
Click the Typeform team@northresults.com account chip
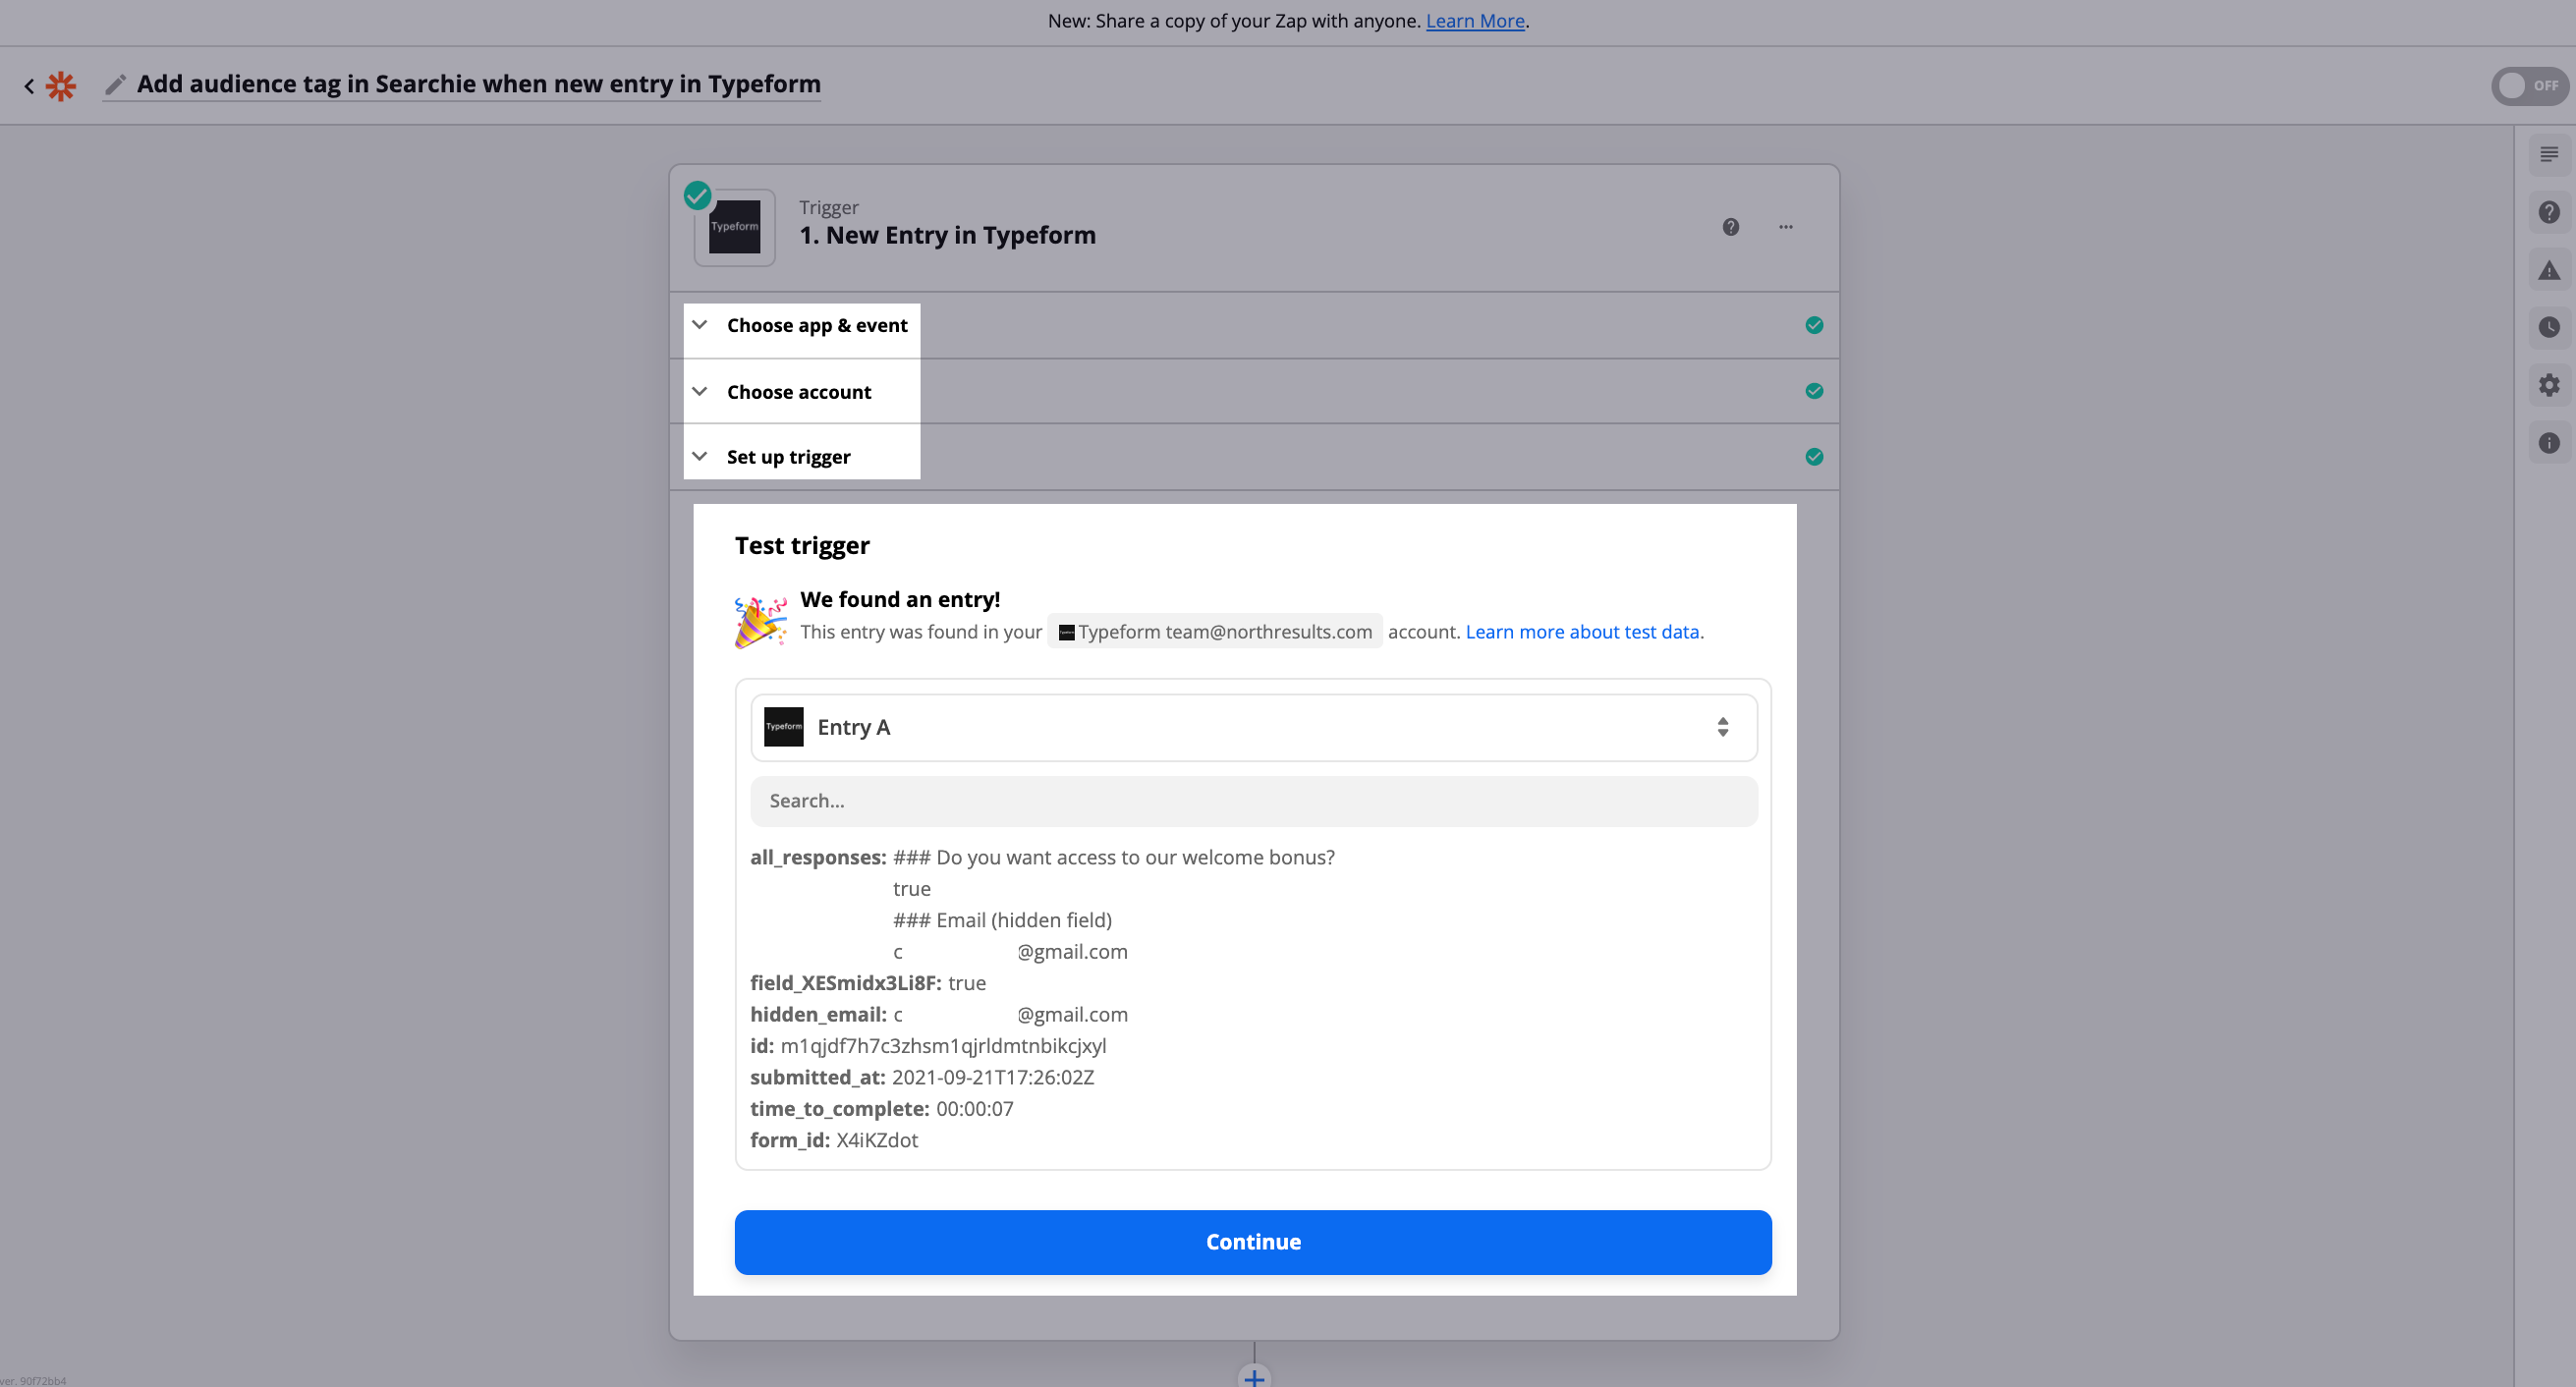(x=1214, y=632)
